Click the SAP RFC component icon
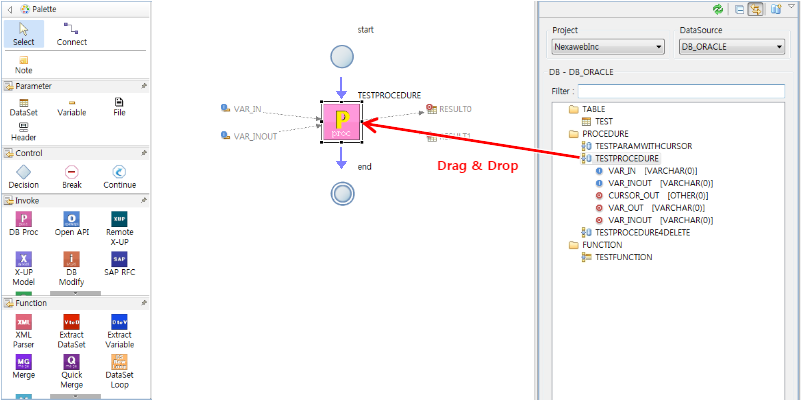The image size is (802, 401). pyautogui.click(x=119, y=264)
